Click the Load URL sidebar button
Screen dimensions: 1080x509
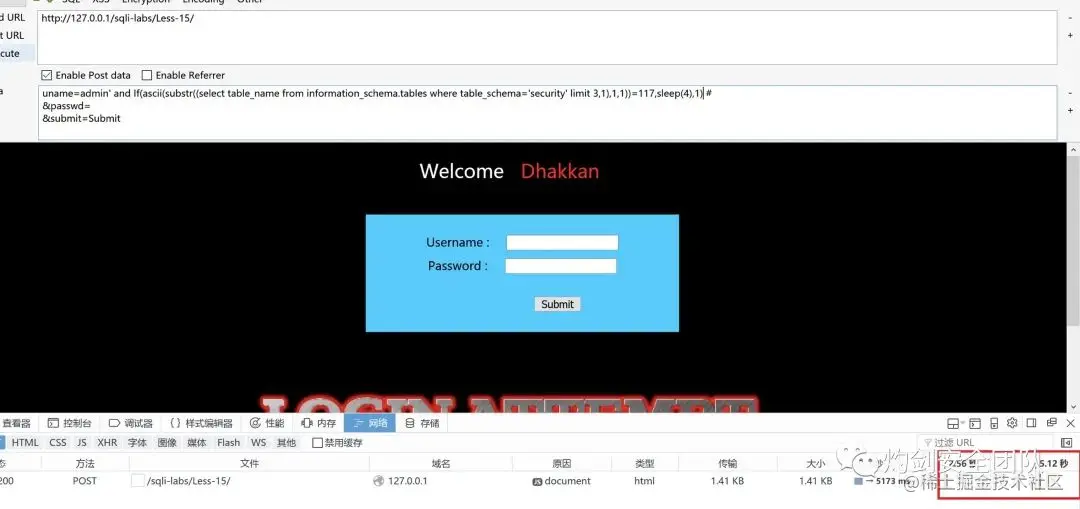pyautogui.click(x=12, y=17)
